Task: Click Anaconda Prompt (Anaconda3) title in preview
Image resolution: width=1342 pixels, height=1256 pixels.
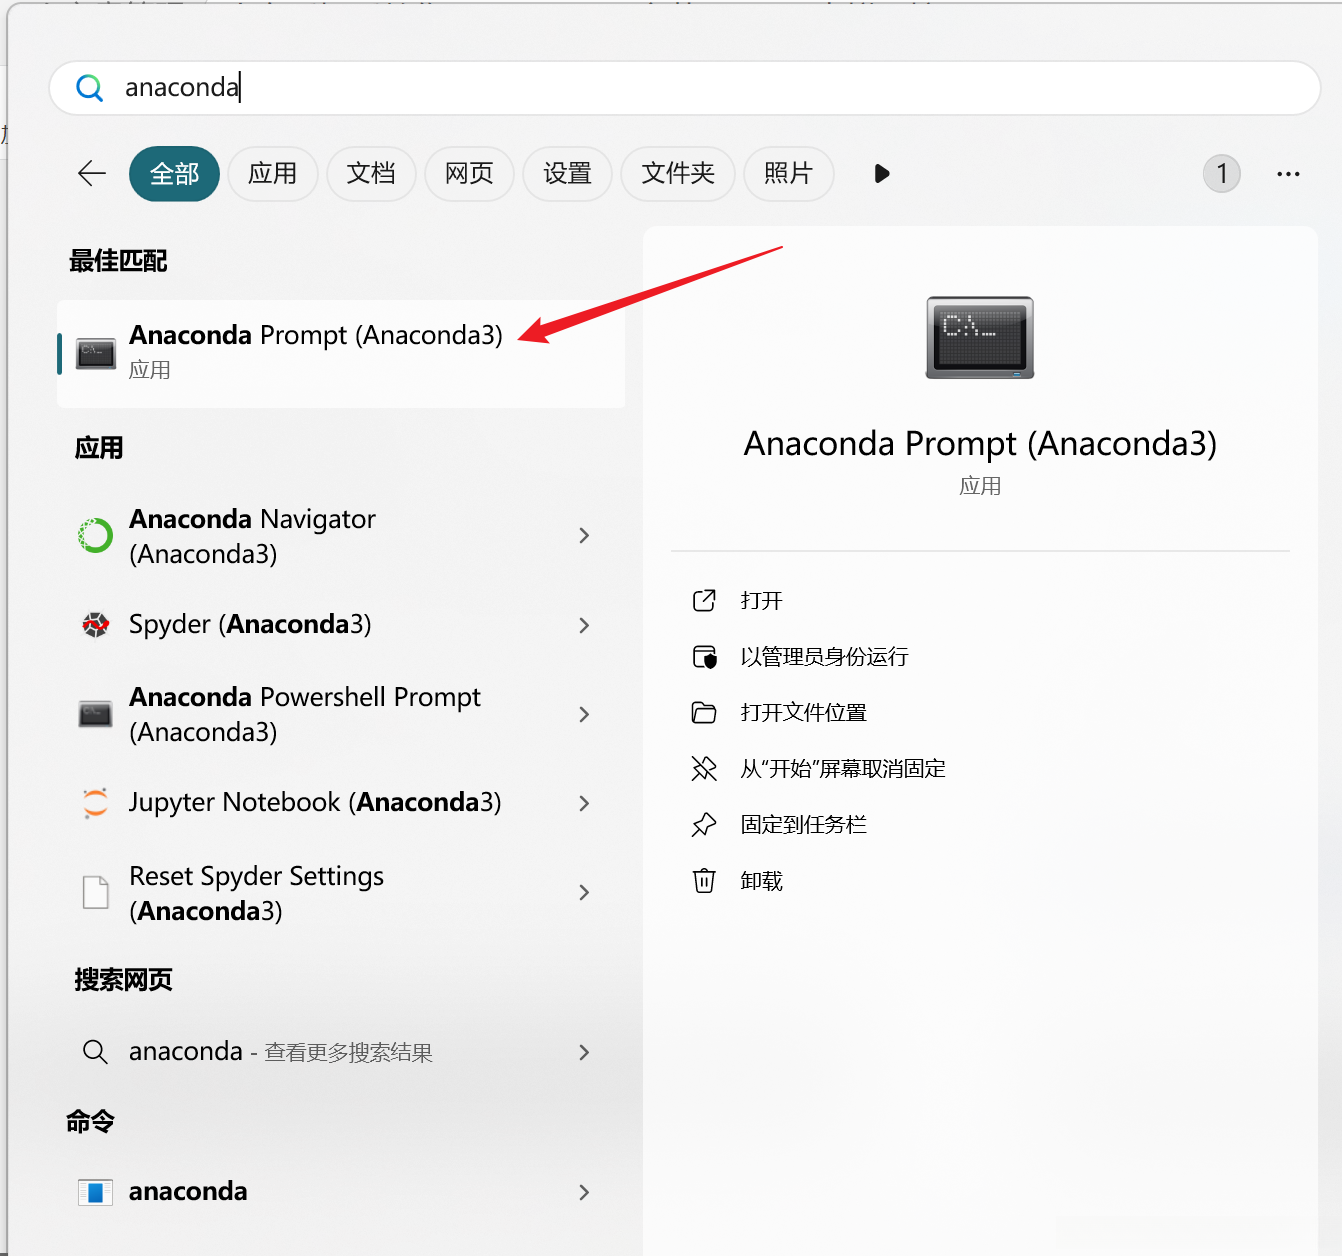Action: coord(980,443)
